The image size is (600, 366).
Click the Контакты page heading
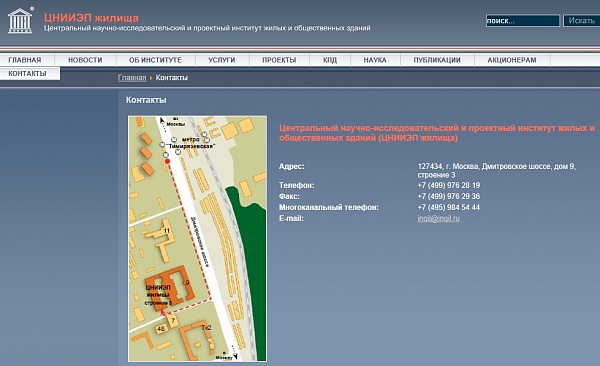coord(146,100)
